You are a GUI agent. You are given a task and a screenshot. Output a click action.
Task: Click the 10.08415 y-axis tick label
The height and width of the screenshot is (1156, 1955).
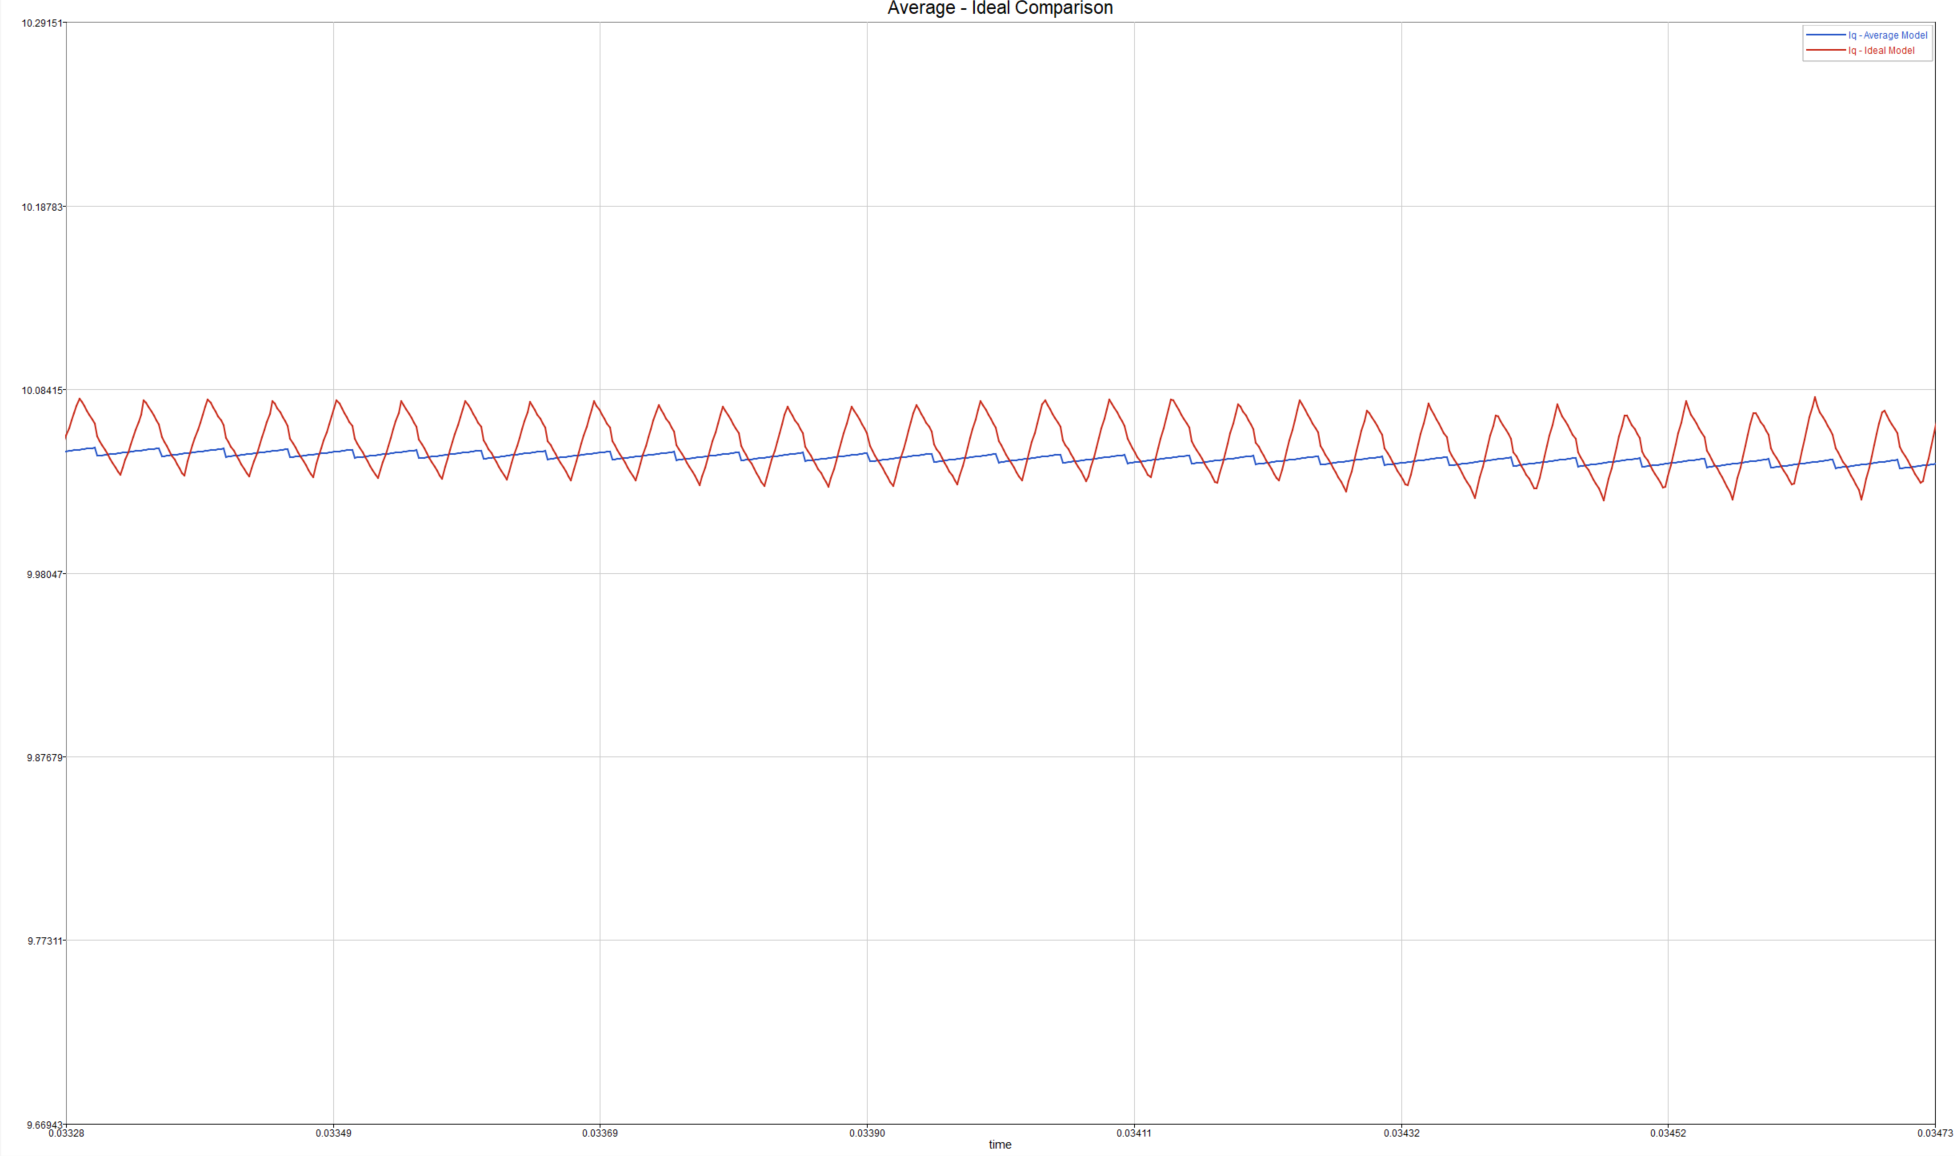tap(42, 390)
